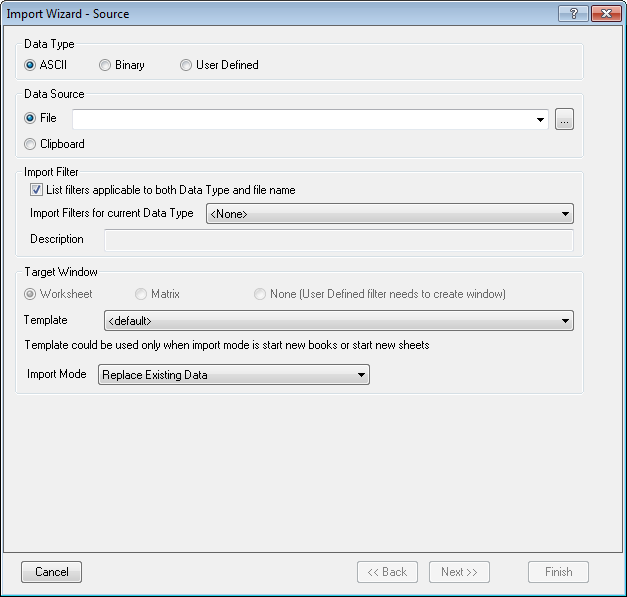The width and height of the screenshot is (627, 597).
Task: Set data source to File
Action: point(30,118)
